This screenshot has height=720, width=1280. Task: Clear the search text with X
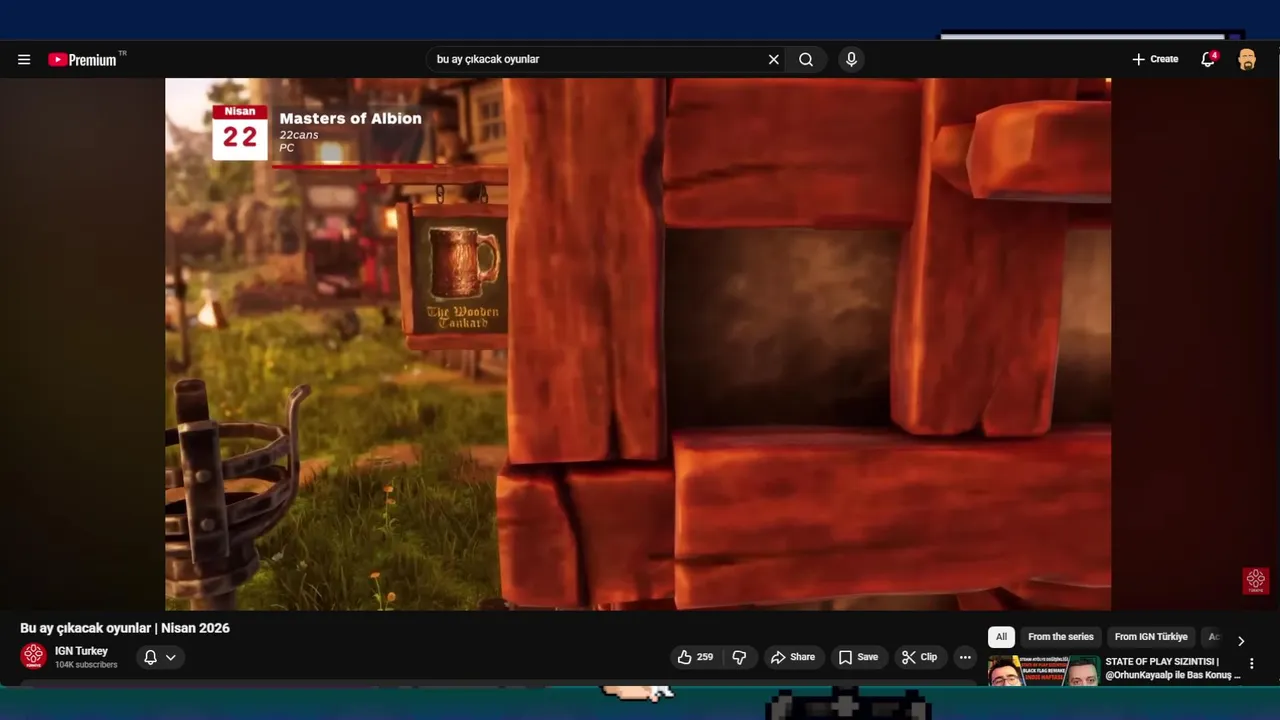[x=773, y=59]
